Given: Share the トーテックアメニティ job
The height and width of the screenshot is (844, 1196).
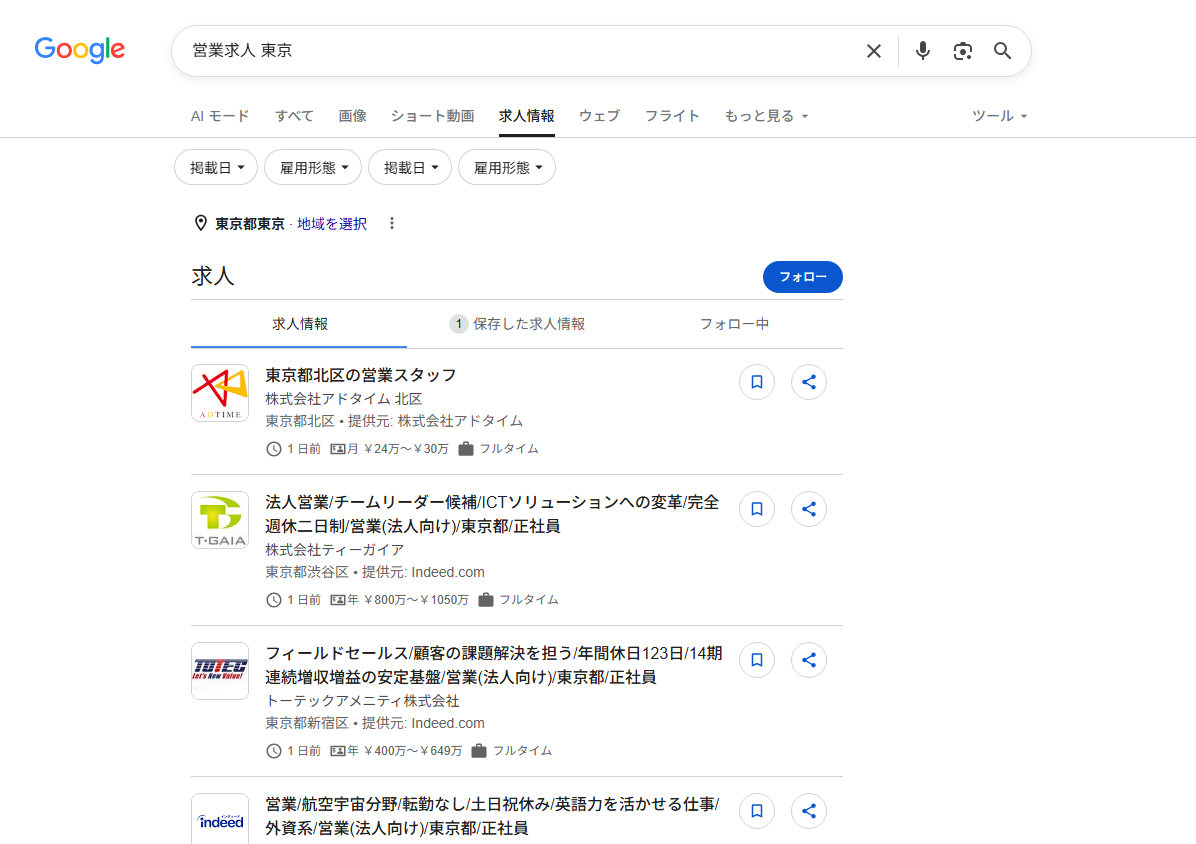Looking at the screenshot, I should click(x=809, y=659).
